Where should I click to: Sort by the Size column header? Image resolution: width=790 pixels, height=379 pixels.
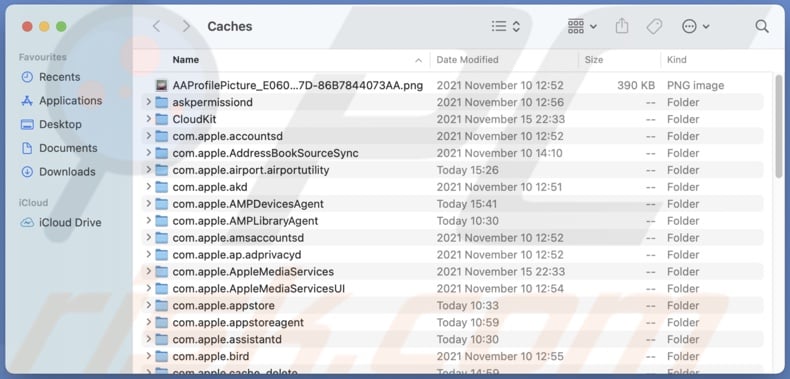(x=594, y=59)
